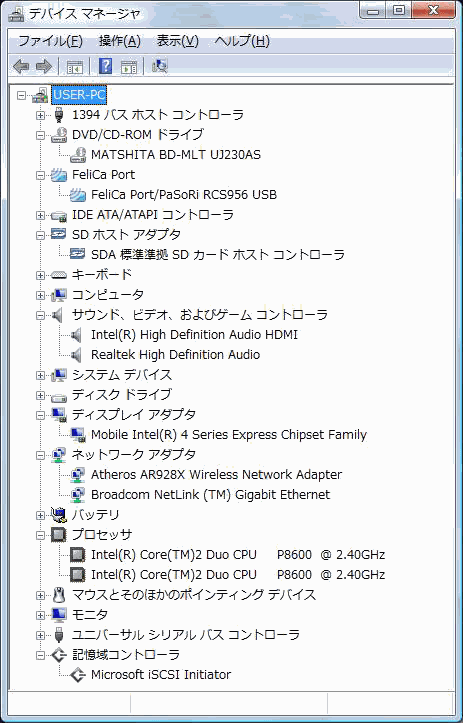The height and width of the screenshot is (723, 463).
Task: Click the MATSHITA BD-MLT UJ230AS drive icon
Action: 78,155
